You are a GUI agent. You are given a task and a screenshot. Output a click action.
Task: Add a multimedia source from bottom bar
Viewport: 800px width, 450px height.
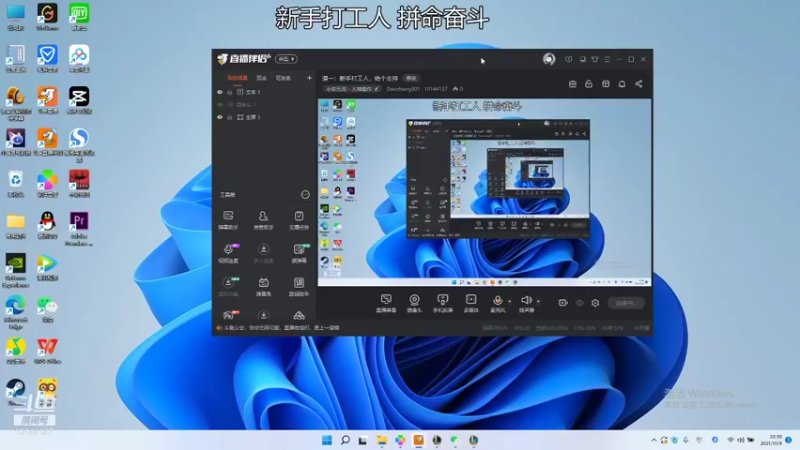(471, 303)
